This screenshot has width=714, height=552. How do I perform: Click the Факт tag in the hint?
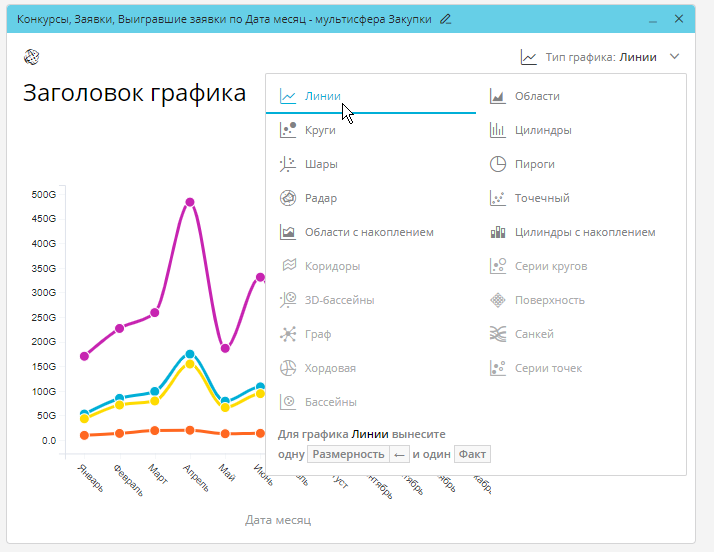(472, 454)
